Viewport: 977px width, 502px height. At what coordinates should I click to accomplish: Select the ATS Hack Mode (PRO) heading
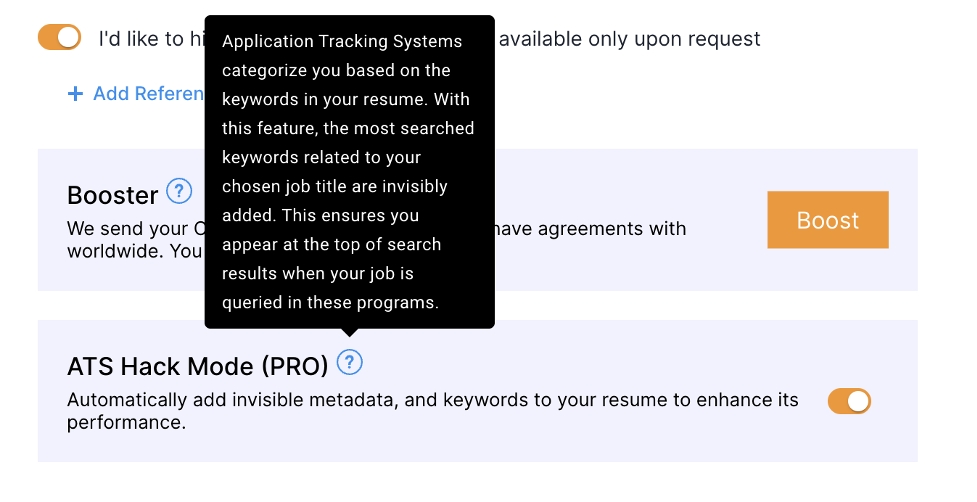point(197,367)
